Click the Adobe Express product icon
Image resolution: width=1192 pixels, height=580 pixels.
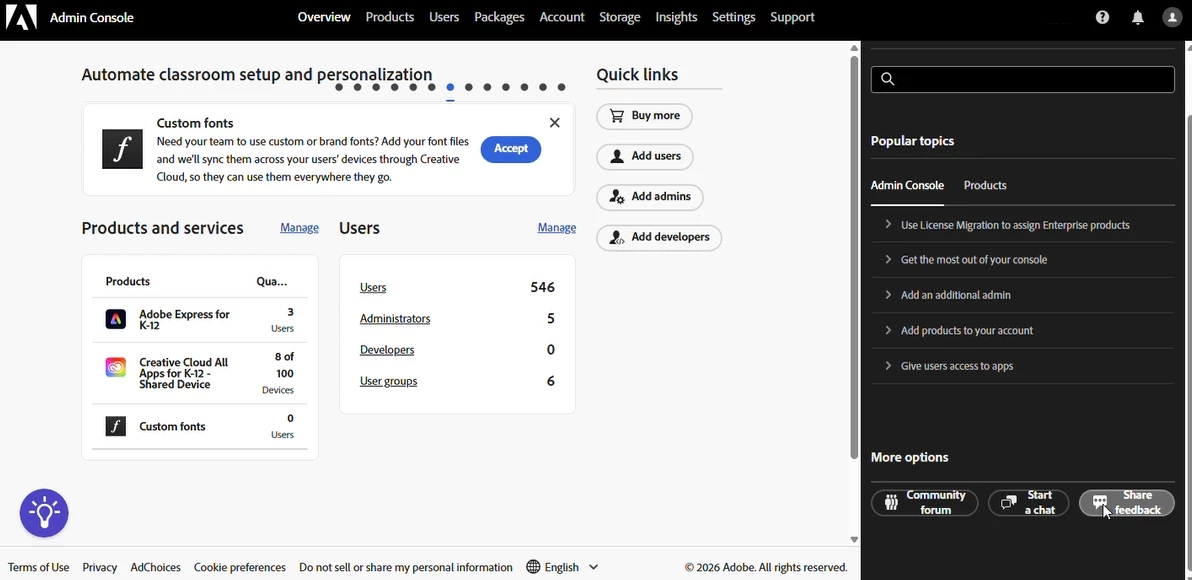(x=116, y=319)
